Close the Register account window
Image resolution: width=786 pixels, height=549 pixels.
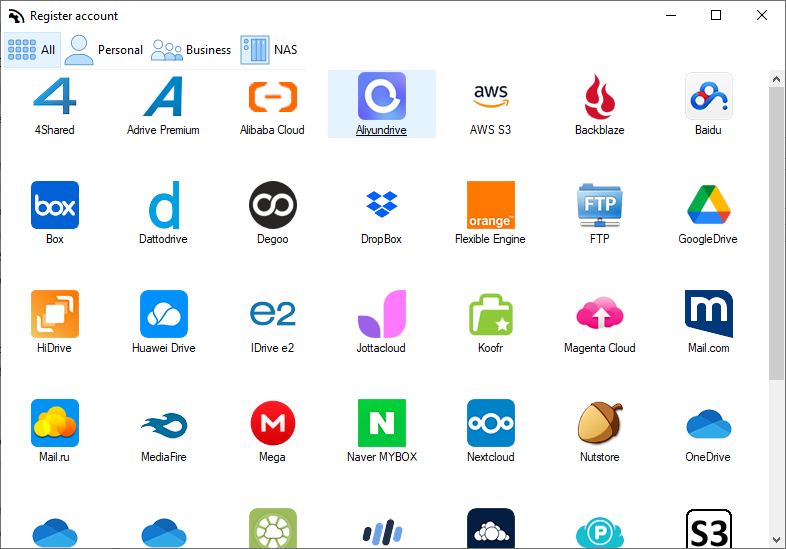pos(761,16)
